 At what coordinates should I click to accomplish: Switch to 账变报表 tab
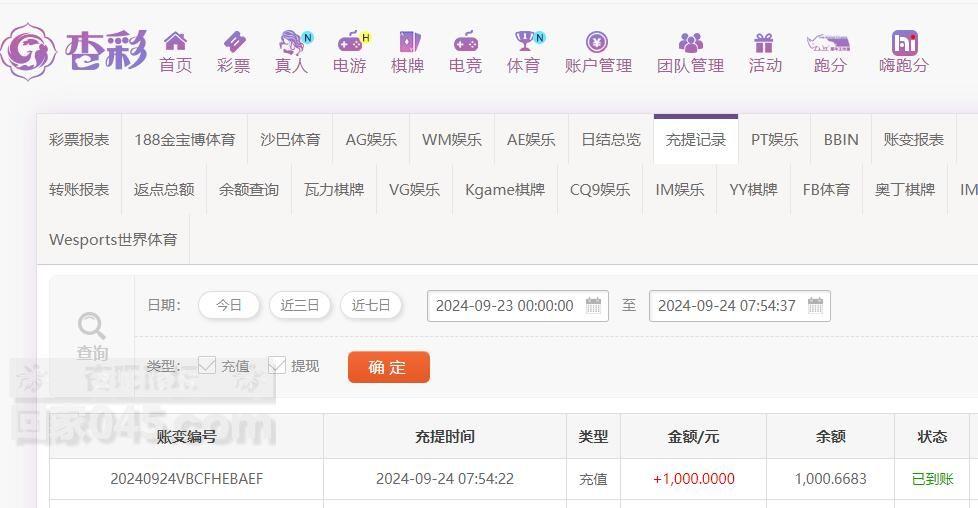tap(913, 140)
